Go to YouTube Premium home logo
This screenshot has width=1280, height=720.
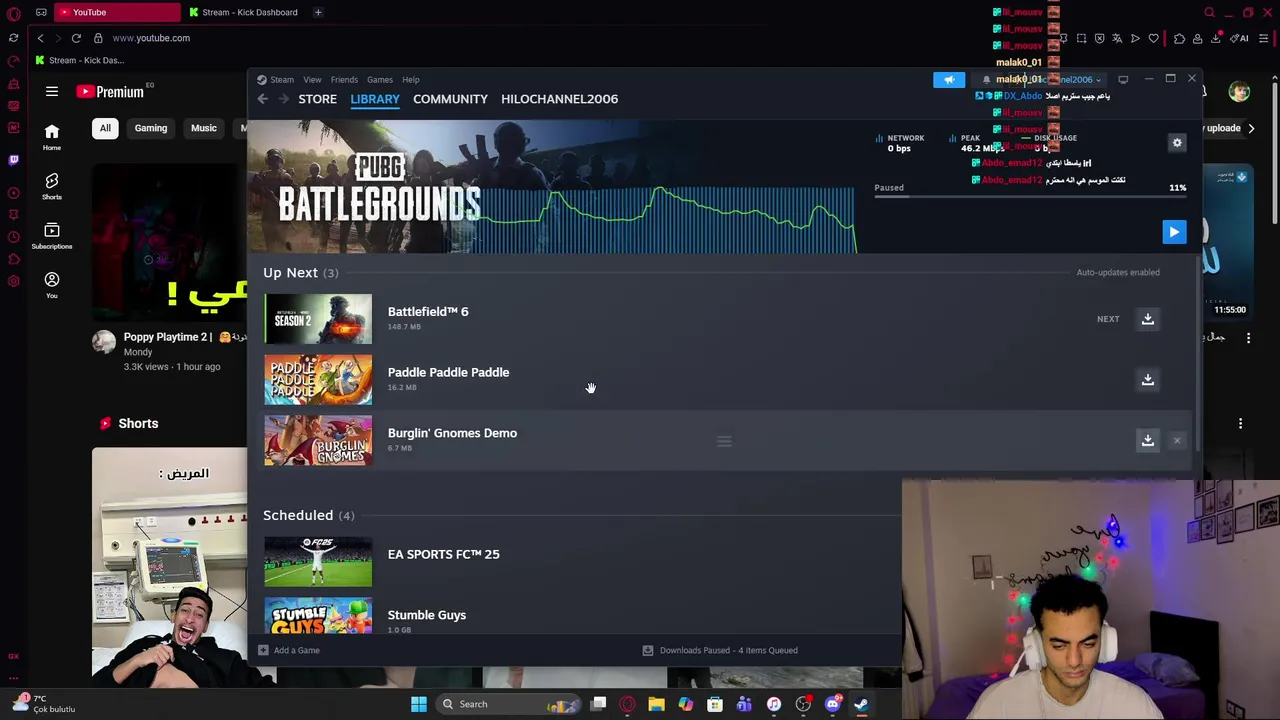(x=110, y=92)
